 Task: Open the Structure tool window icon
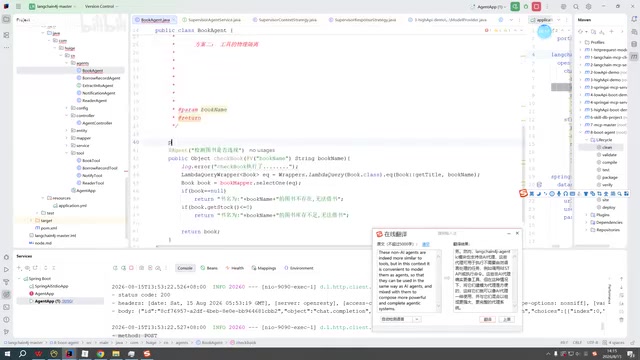coord(6,35)
